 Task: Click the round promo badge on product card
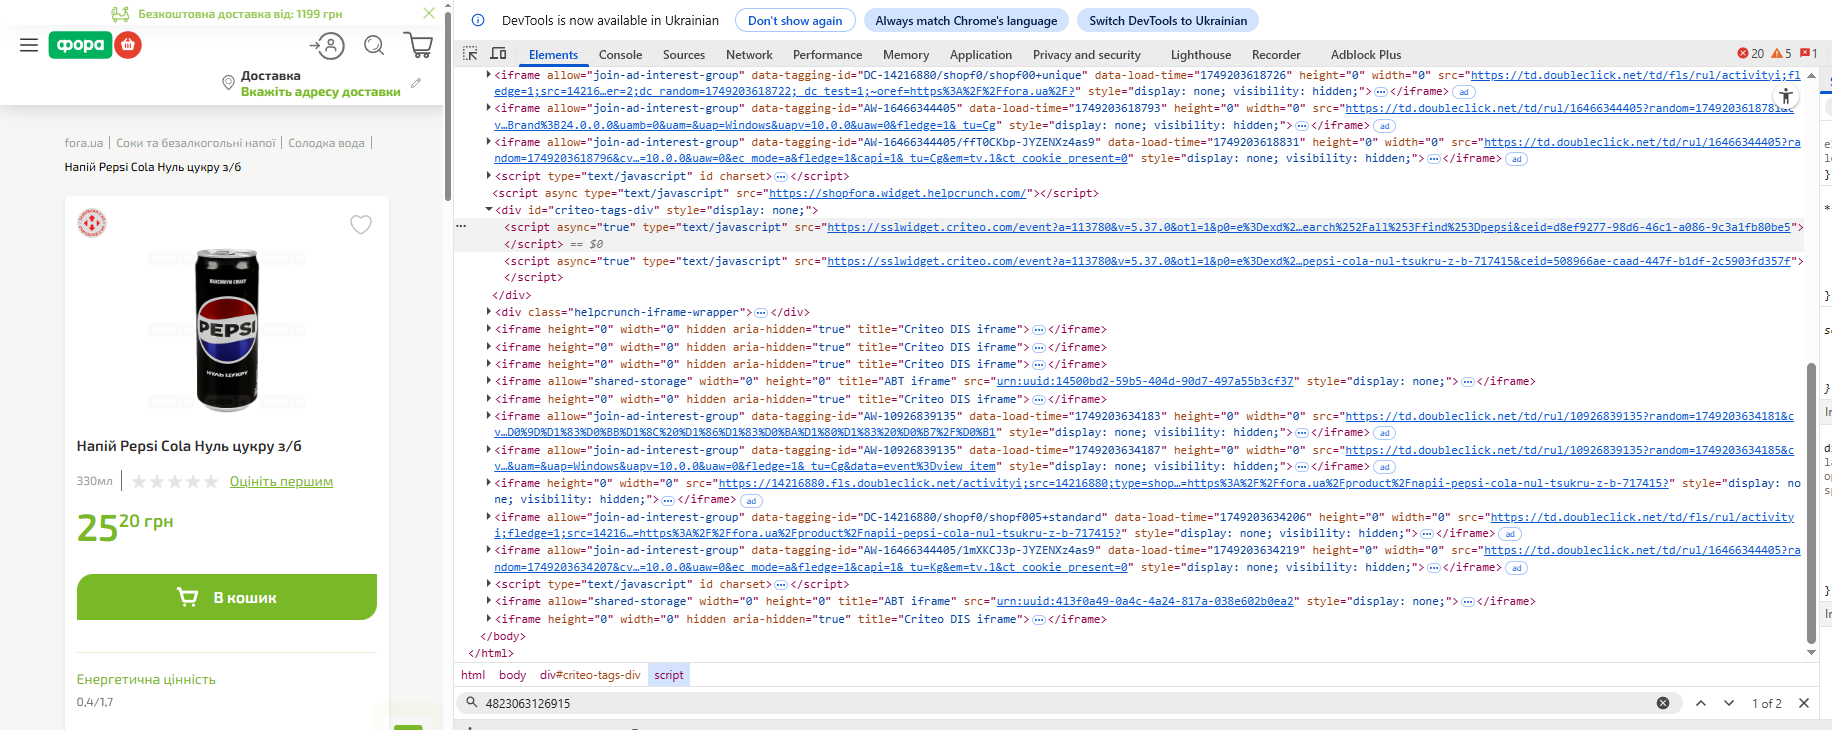pos(92,223)
